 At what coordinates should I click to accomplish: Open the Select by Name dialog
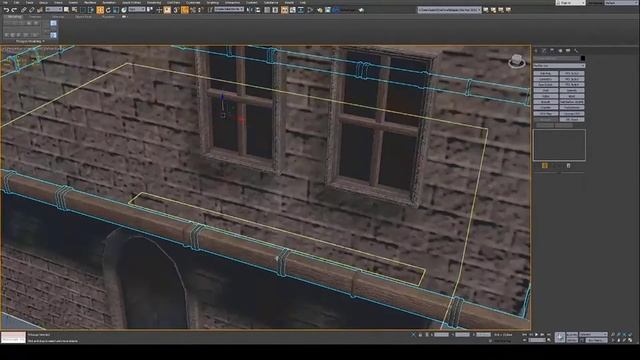click(x=75, y=10)
